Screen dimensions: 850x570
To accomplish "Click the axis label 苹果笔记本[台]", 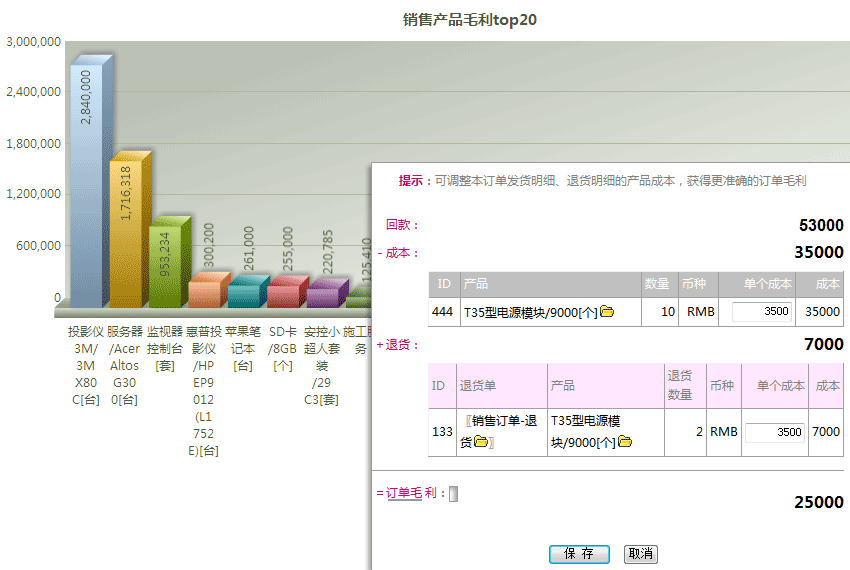I will click(x=243, y=348).
